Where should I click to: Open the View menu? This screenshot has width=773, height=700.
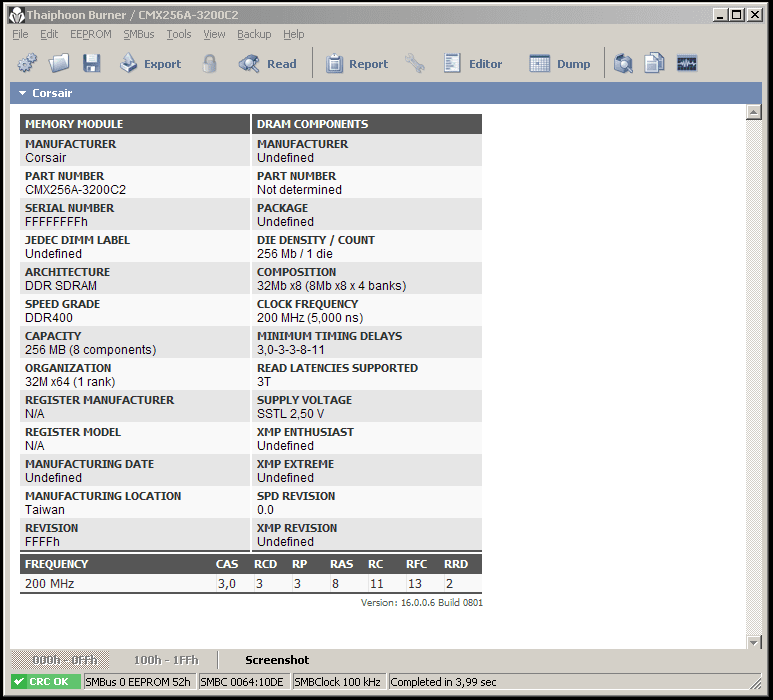tap(214, 34)
